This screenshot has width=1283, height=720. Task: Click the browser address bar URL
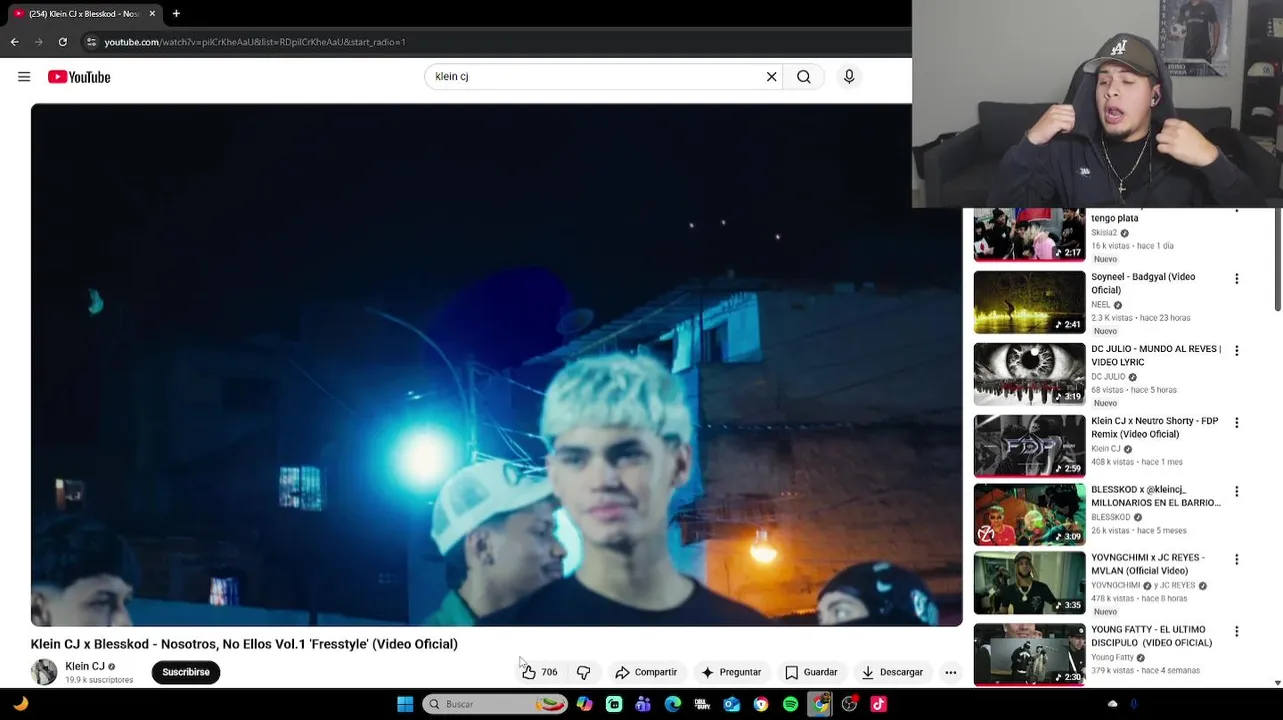(255, 42)
